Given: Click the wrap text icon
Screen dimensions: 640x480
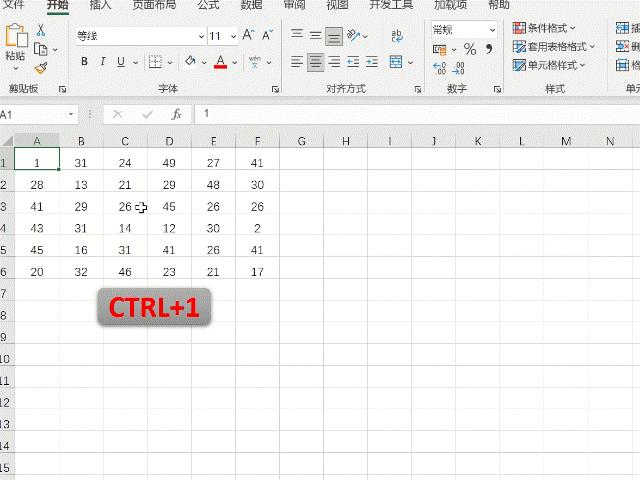Looking at the screenshot, I should click(x=397, y=36).
